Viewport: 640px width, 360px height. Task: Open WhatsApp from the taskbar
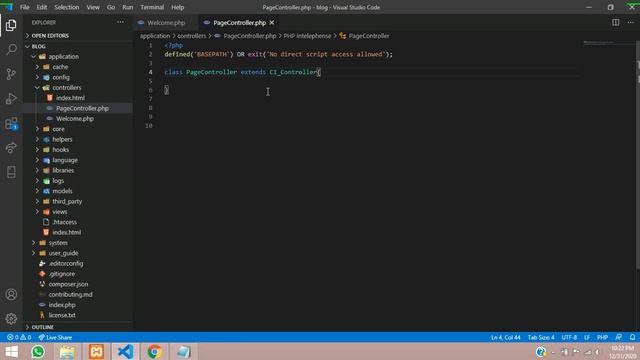click(x=38, y=351)
